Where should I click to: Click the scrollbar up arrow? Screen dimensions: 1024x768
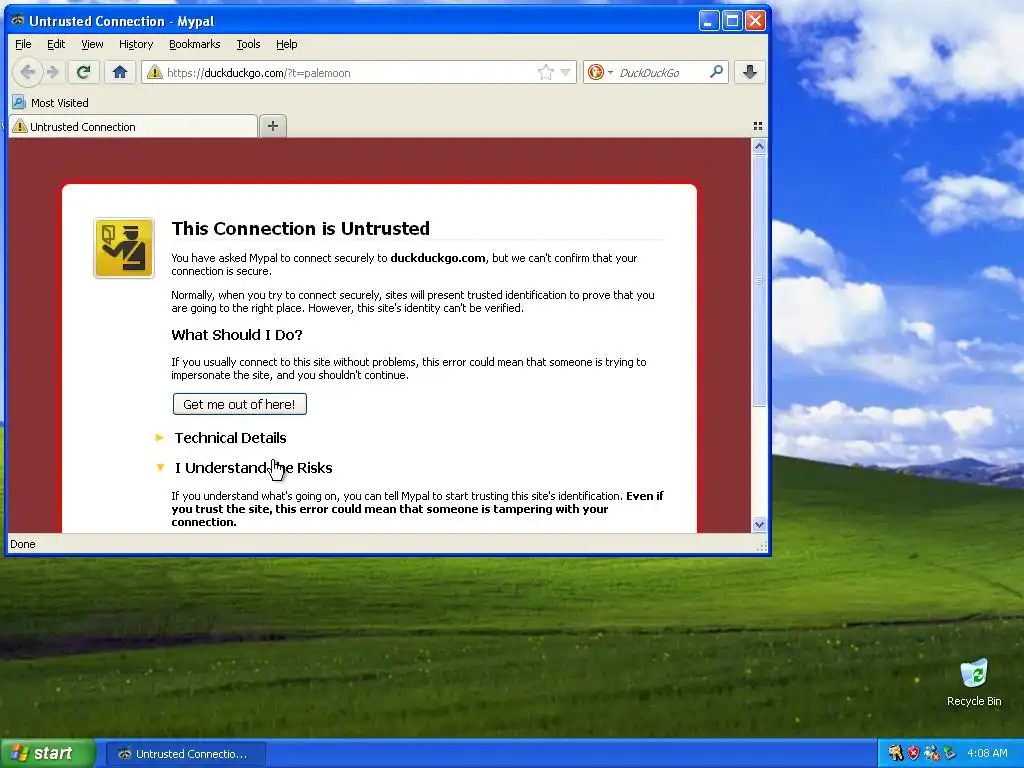pyautogui.click(x=759, y=147)
